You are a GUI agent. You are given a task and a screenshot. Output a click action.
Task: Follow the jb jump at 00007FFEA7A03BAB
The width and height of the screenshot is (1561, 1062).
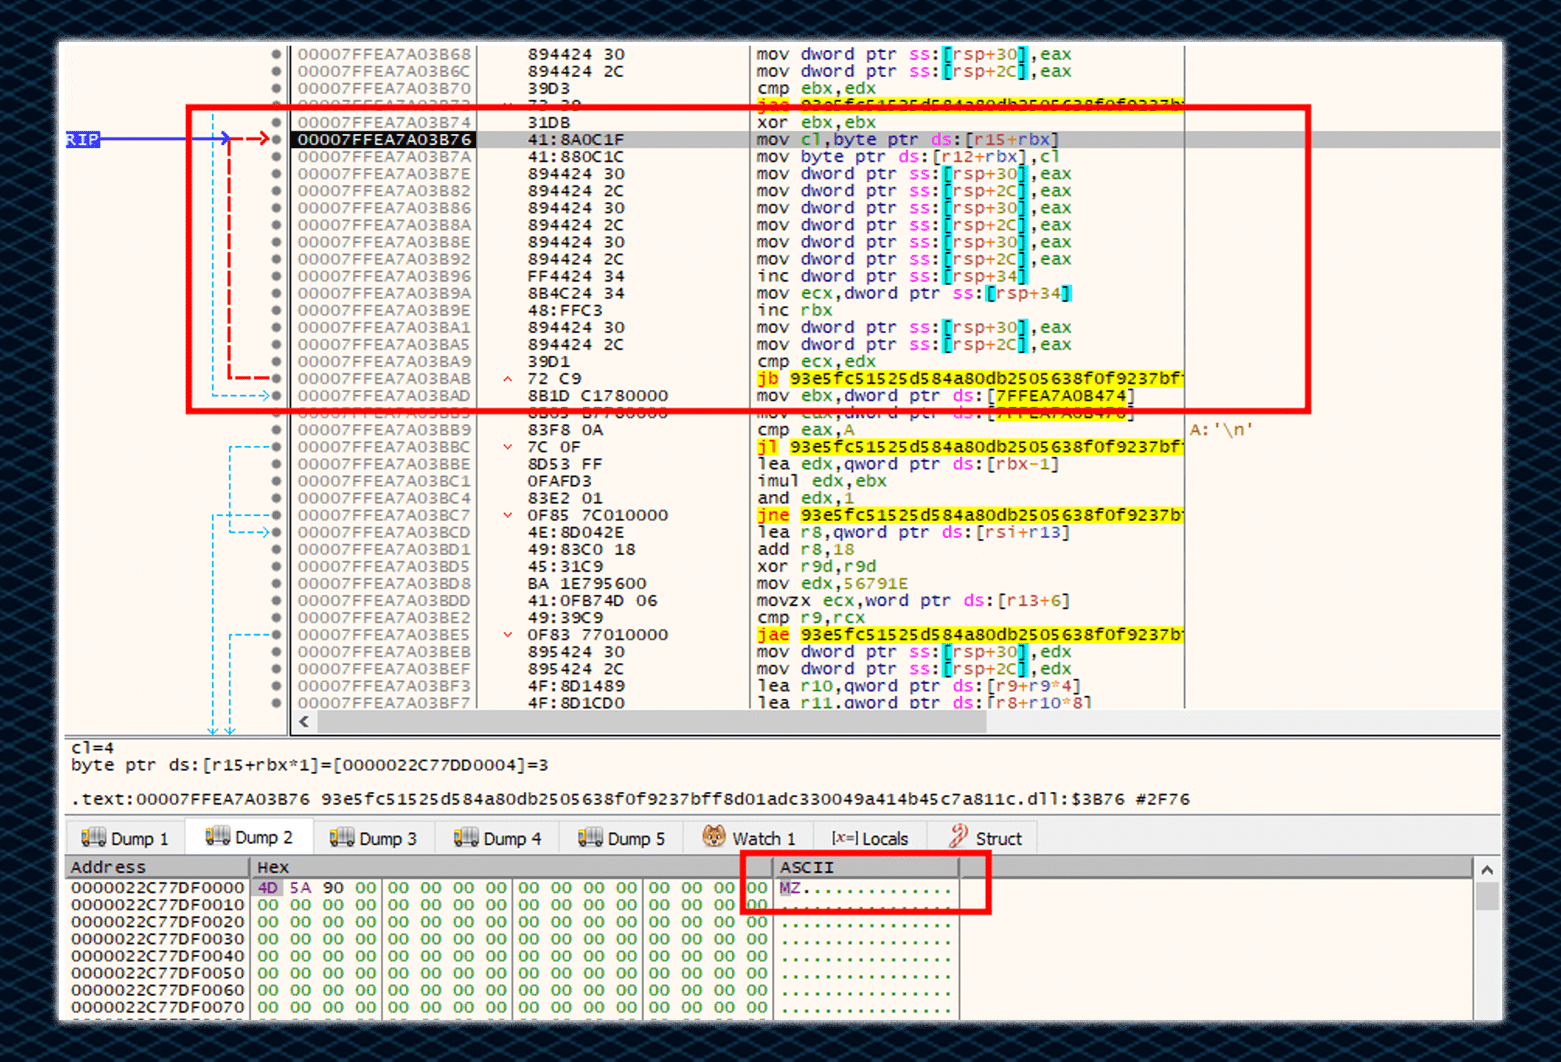tap(969, 379)
